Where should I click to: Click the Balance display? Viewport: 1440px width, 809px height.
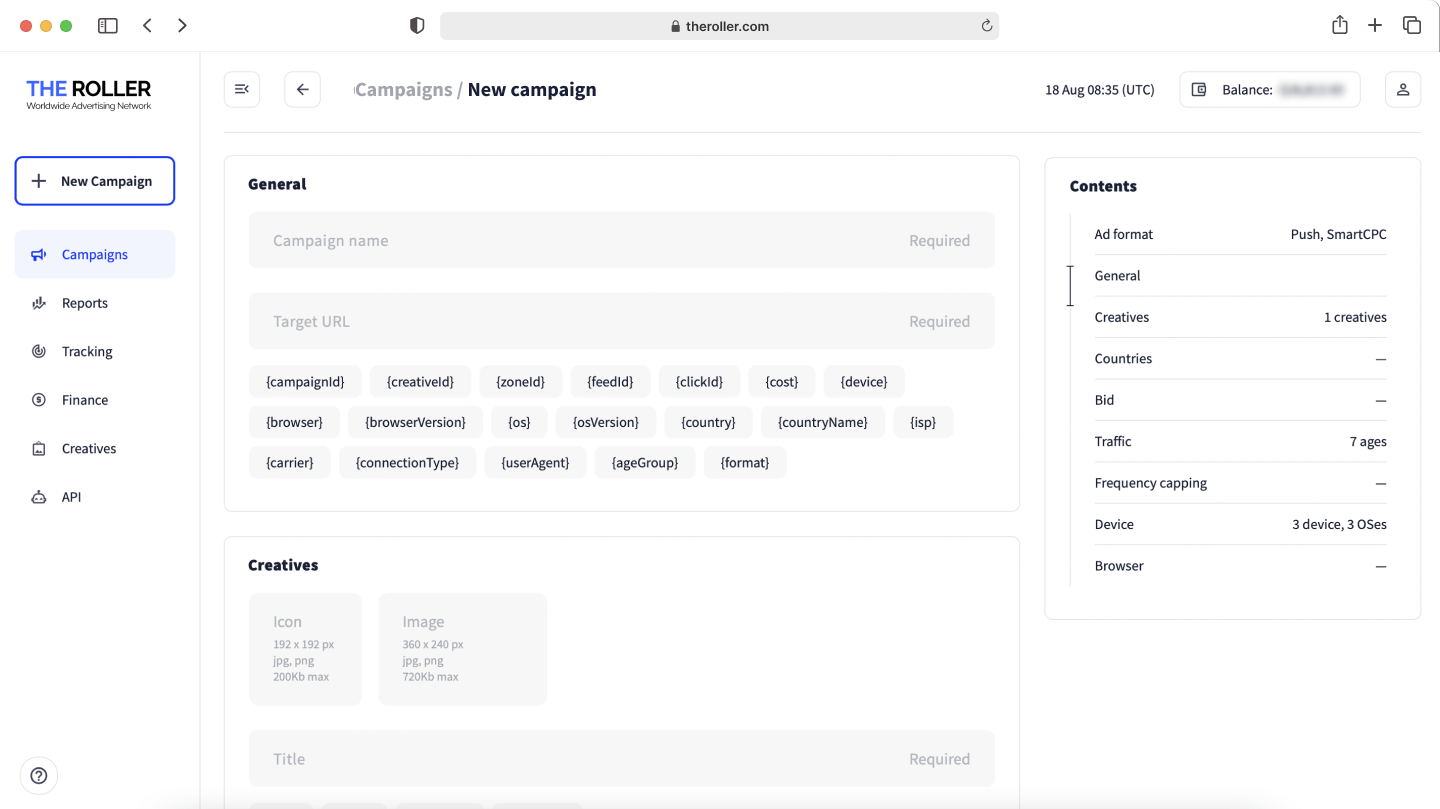point(1269,89)
